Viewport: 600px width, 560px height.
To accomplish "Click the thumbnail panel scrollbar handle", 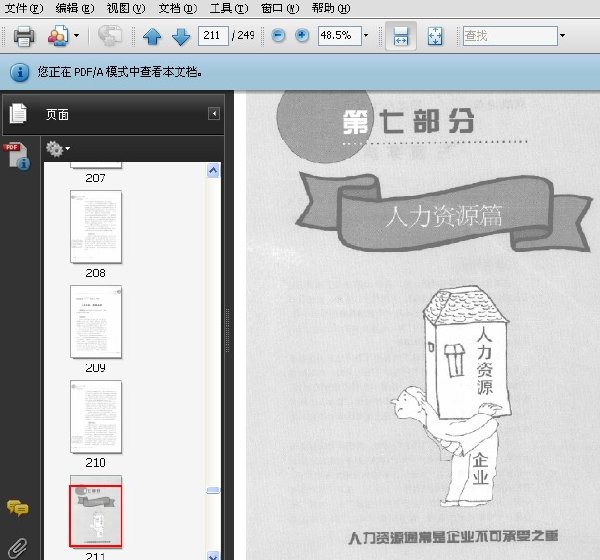I will [213, 490].
